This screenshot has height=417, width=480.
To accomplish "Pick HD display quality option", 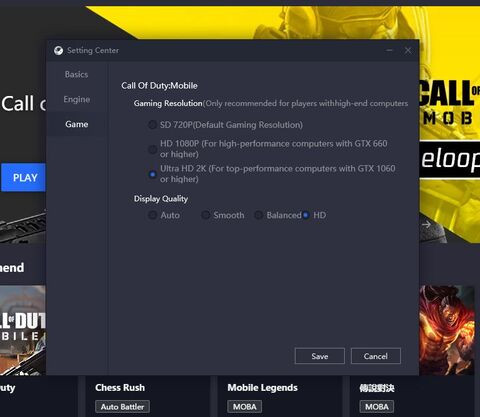I will tap(305, 215).
